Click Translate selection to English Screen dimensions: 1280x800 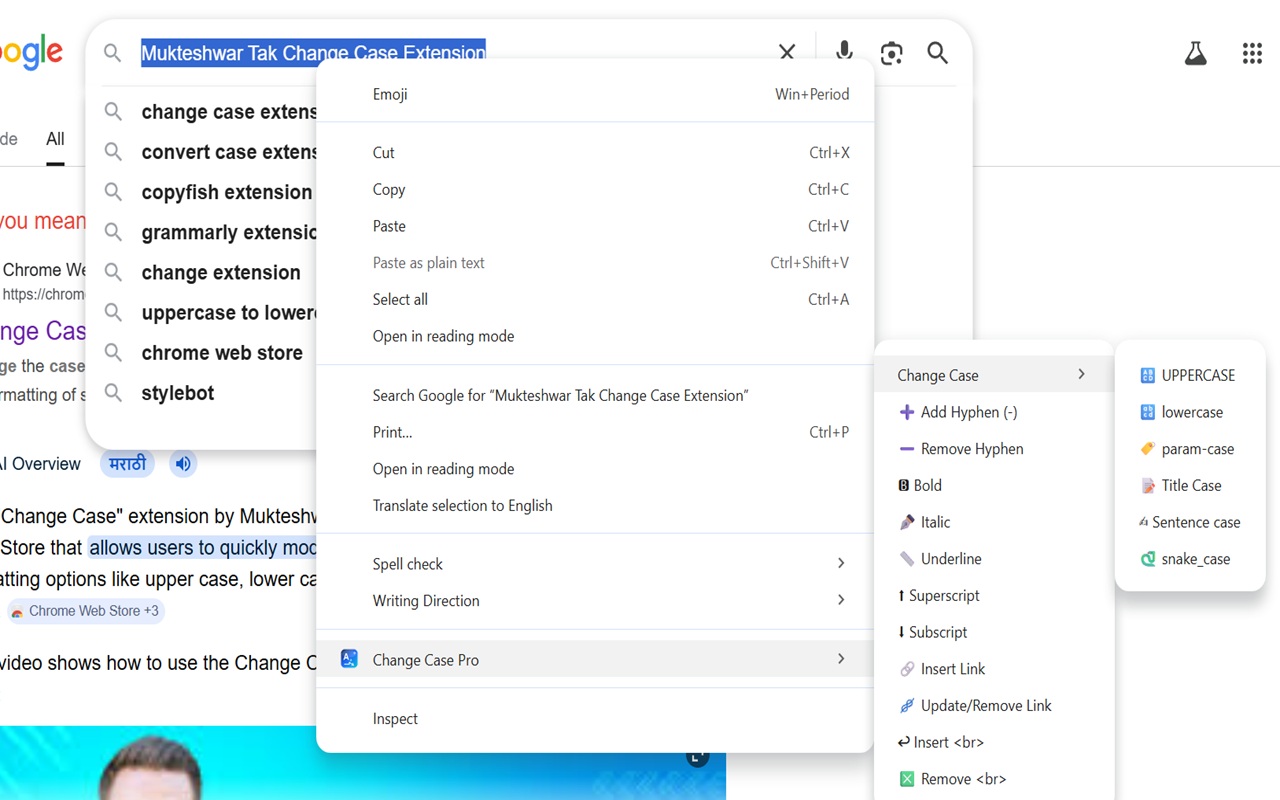(x=595, y=505)
